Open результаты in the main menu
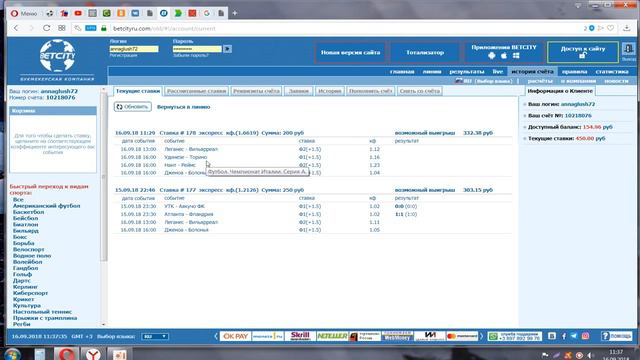Viewport: 640px width, 360px height. point(467,71)
